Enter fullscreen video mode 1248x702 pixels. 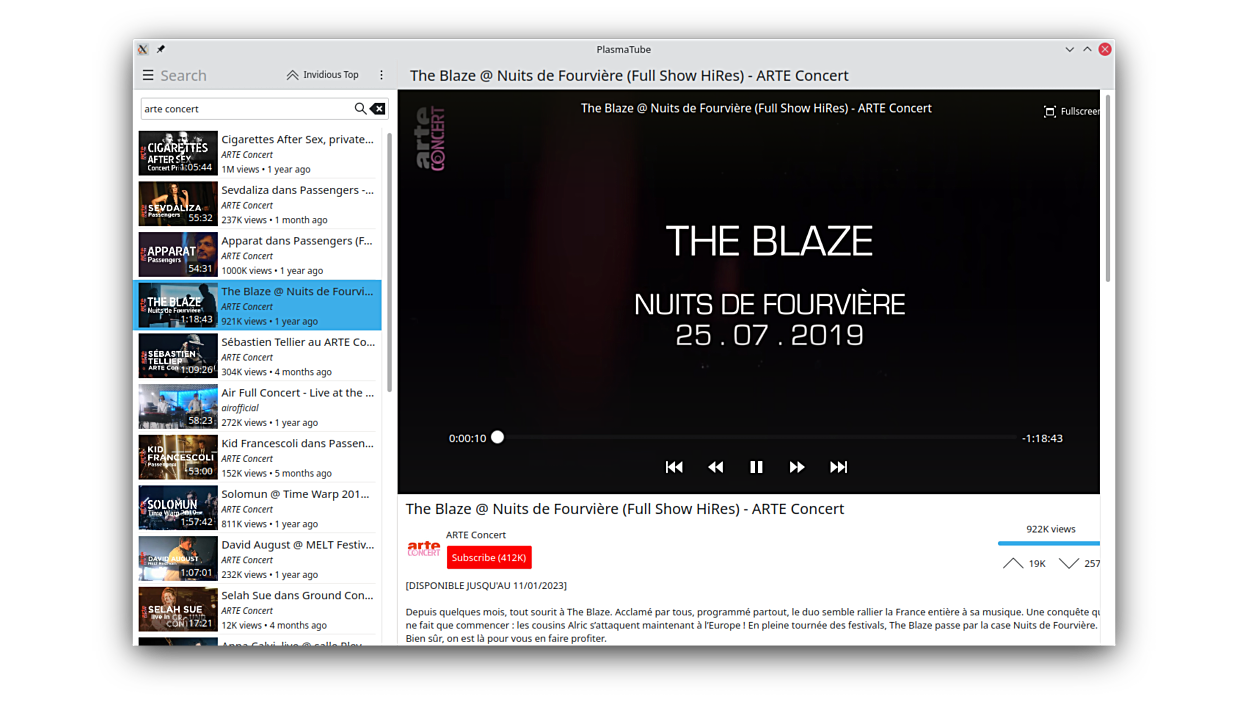coord(1071,111)
